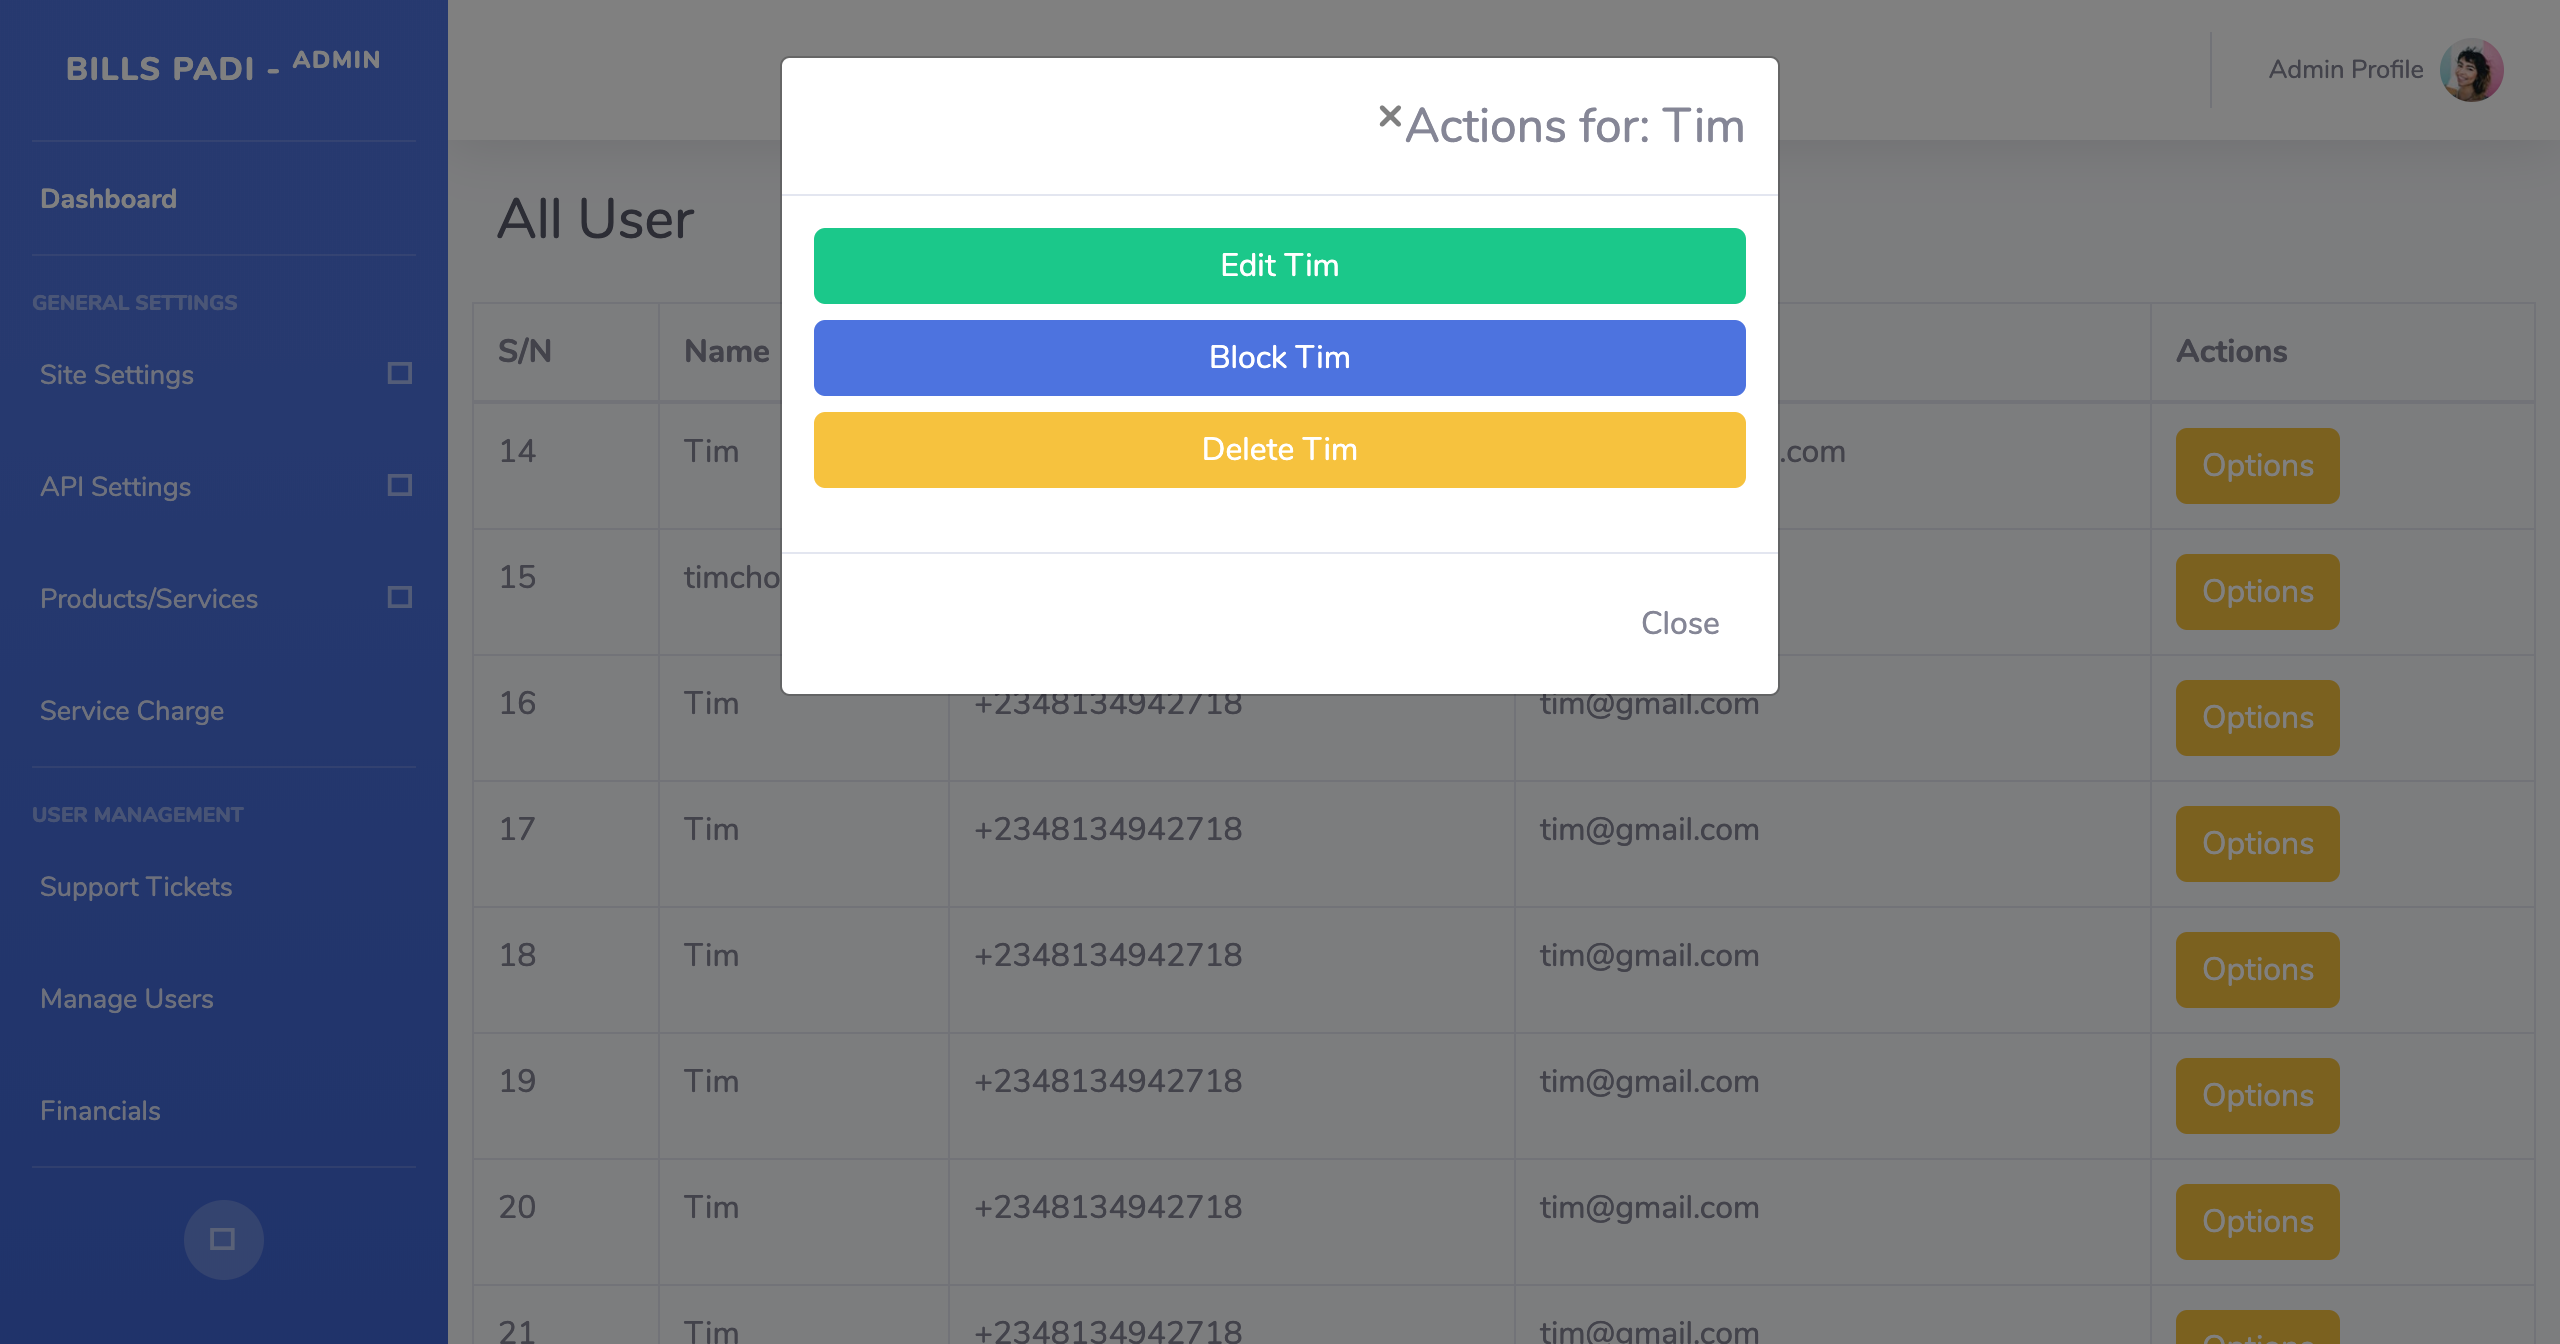The height and width of the screenshot is (1344, 2560).
Task: Go to Support Tickets page
Action: (x=135, y=886)
